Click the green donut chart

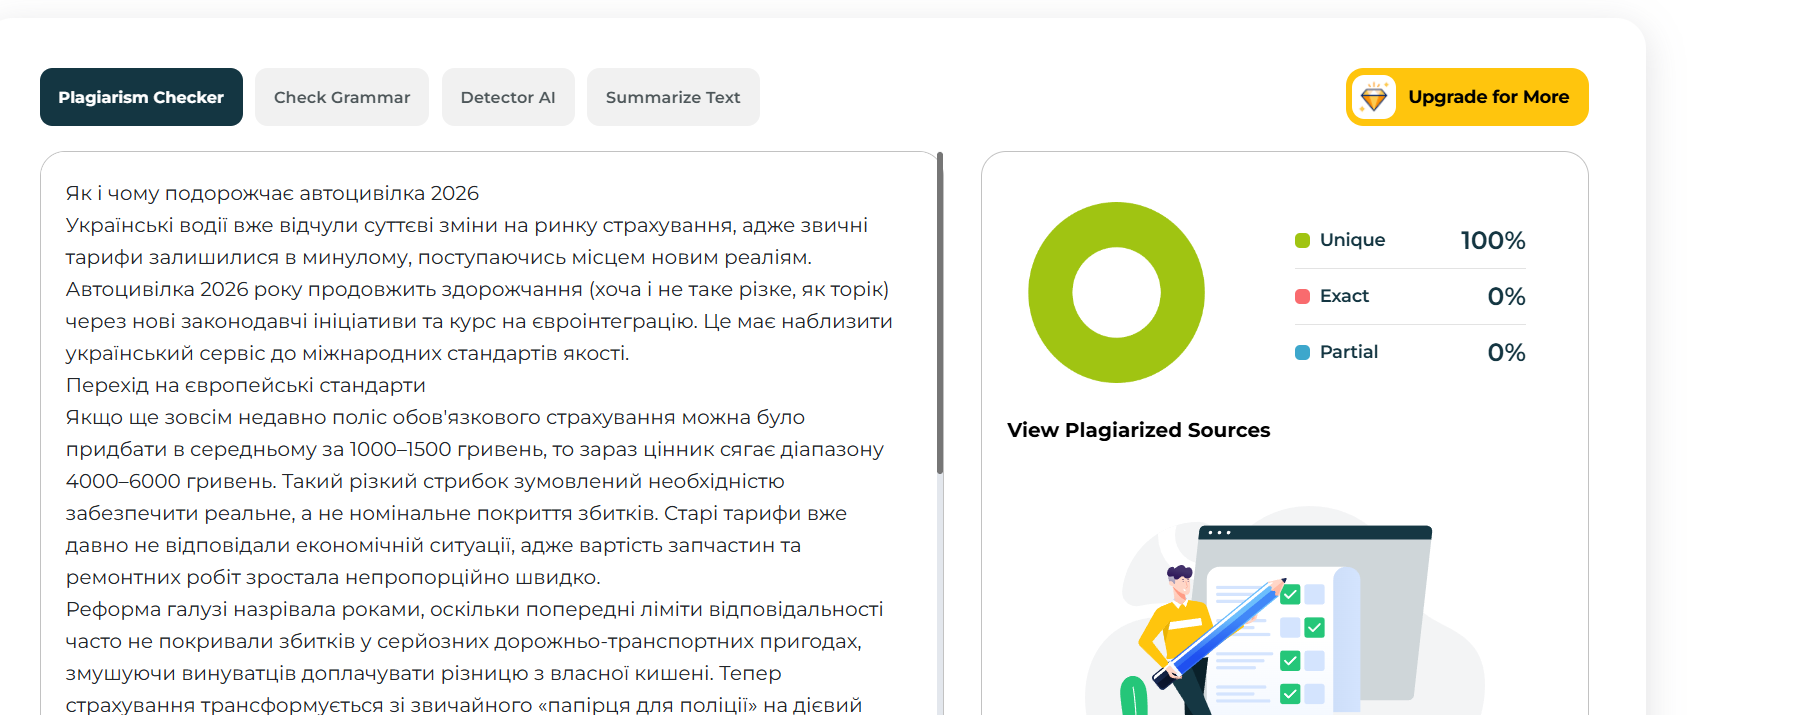(1116, 292)
